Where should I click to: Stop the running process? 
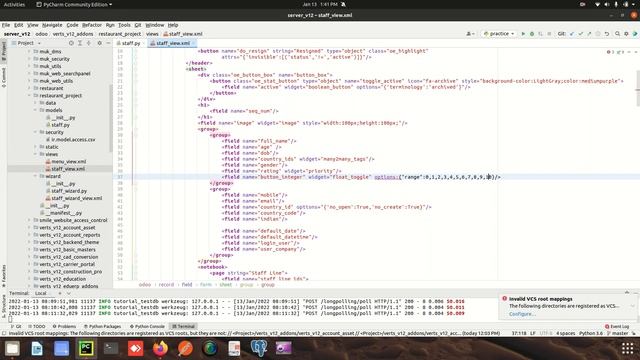coord(549,34)
